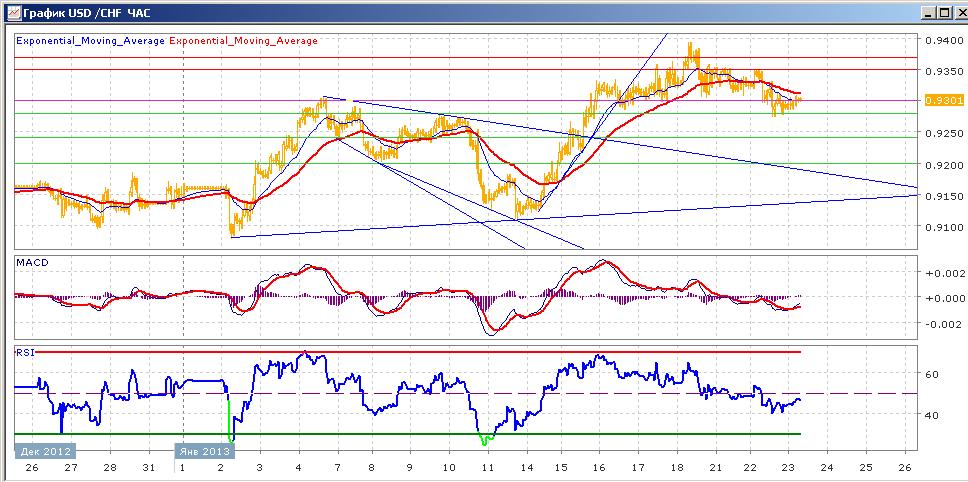Viewport: 968px width, 482px height.
Task: Click date 16 on the time axis
Action: tap(601, 467)
